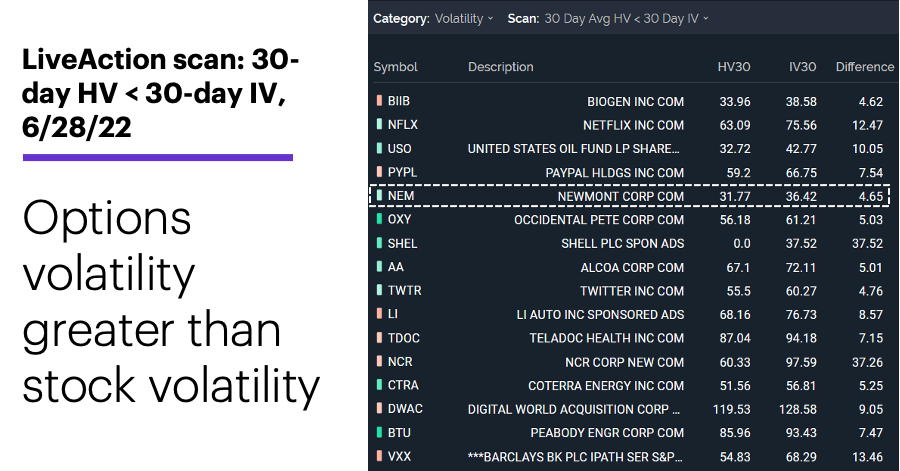Click the green indicator beside OXY
The width and height of the screenshot is (900, 471).
pos(379,219)
